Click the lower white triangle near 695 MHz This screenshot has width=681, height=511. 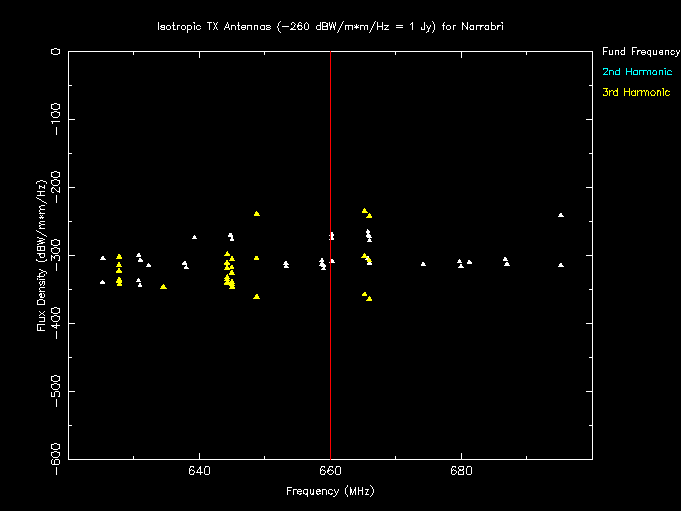tap(561, 265)
